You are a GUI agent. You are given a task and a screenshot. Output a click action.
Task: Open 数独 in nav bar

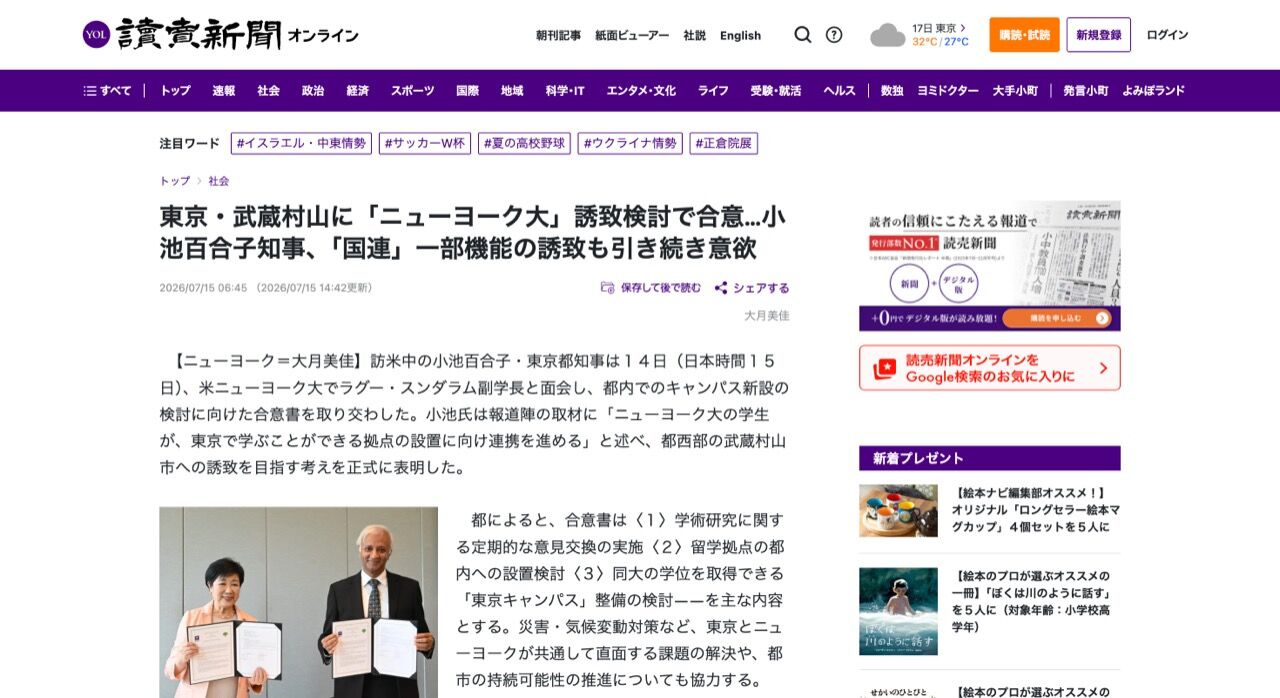tap(892, 91)
